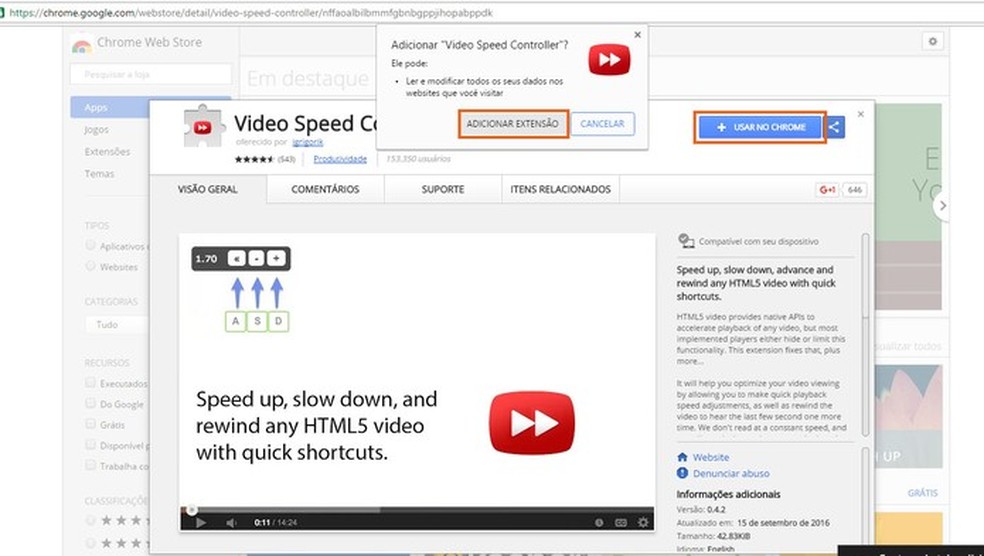
Task: Click the compatible device icon
Action: [686, 241]
